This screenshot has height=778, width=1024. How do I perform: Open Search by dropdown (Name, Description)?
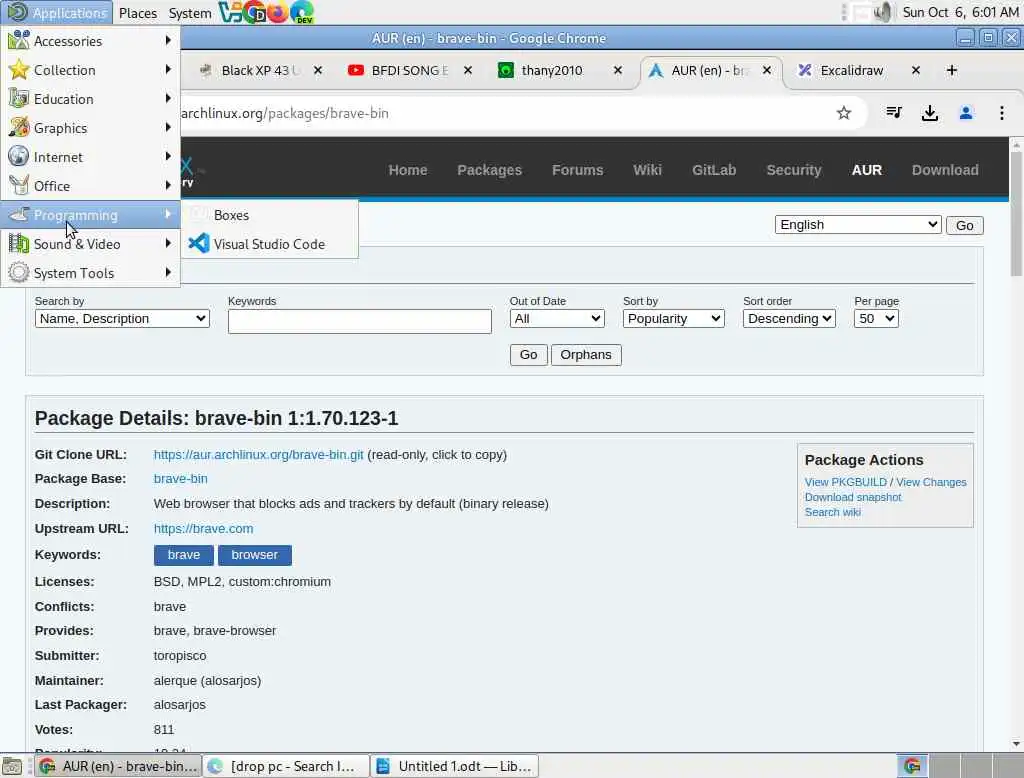(x=122, y=319)
